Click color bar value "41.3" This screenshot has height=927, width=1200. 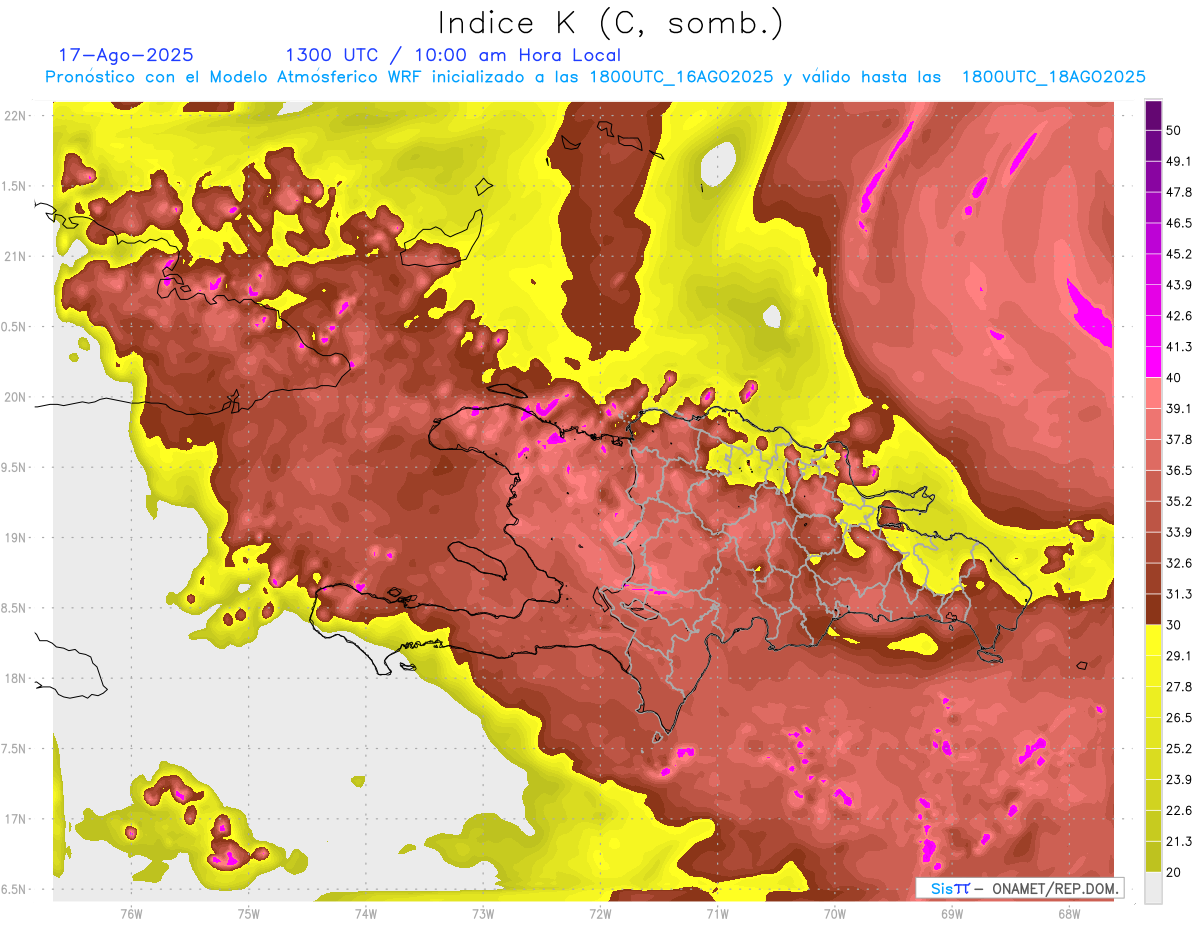tap(1178, 347)
